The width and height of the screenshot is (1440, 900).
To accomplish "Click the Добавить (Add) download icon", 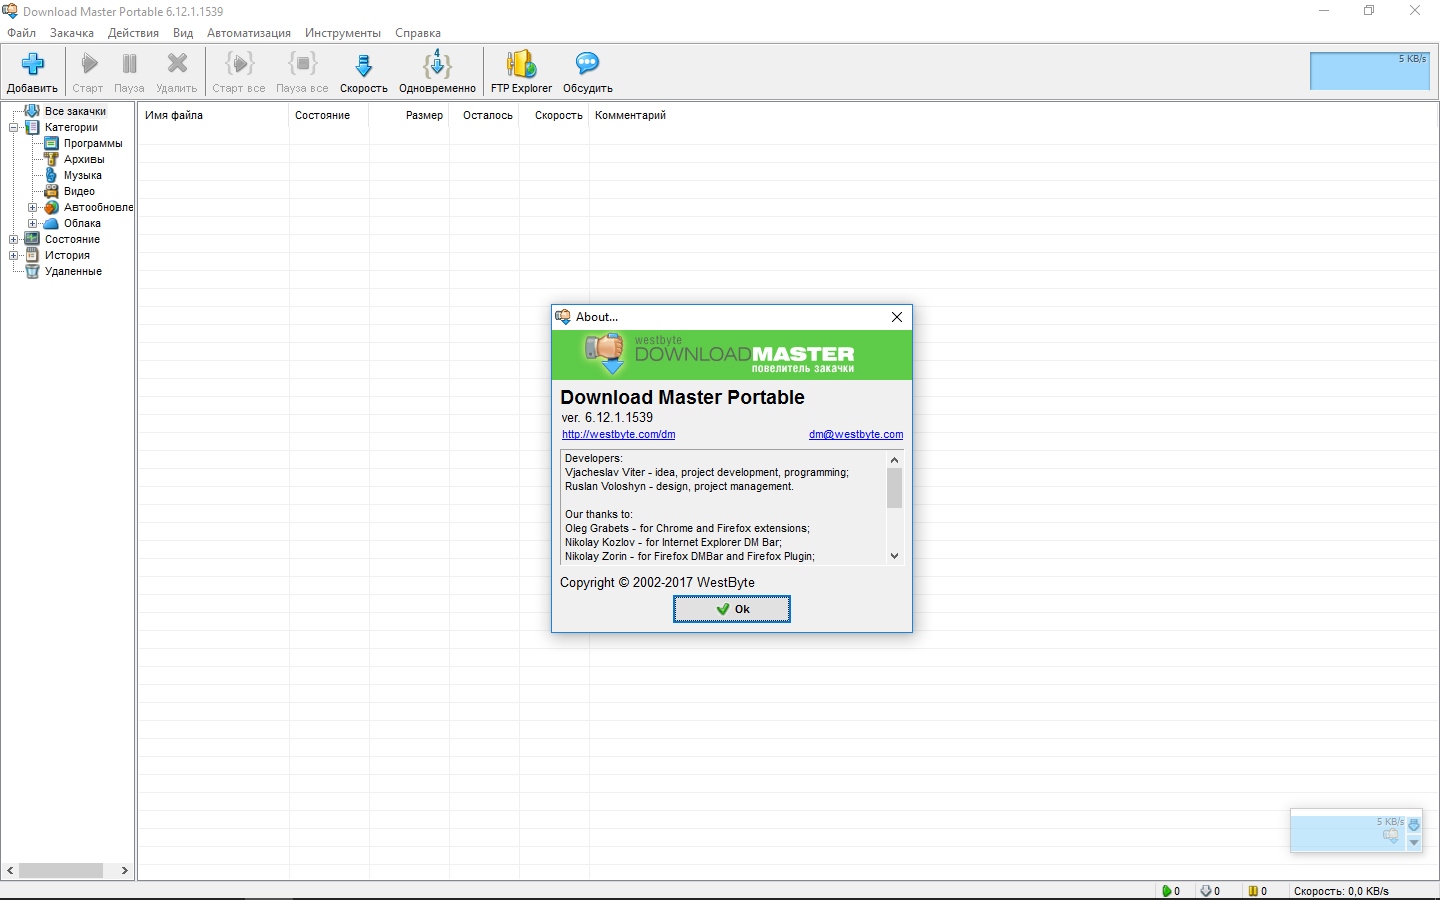I will point(32,65).
